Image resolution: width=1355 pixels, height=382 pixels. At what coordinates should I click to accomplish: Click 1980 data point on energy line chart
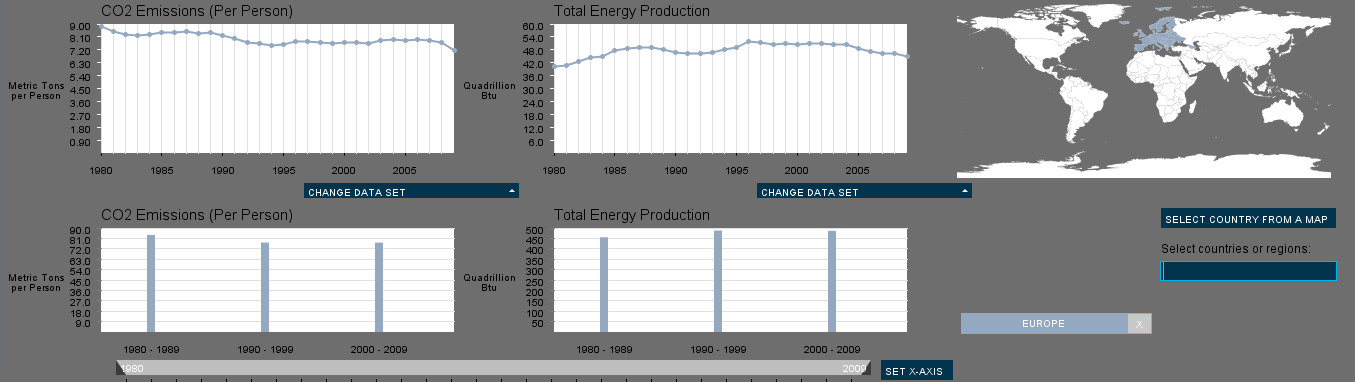click(x=554, y=66)
